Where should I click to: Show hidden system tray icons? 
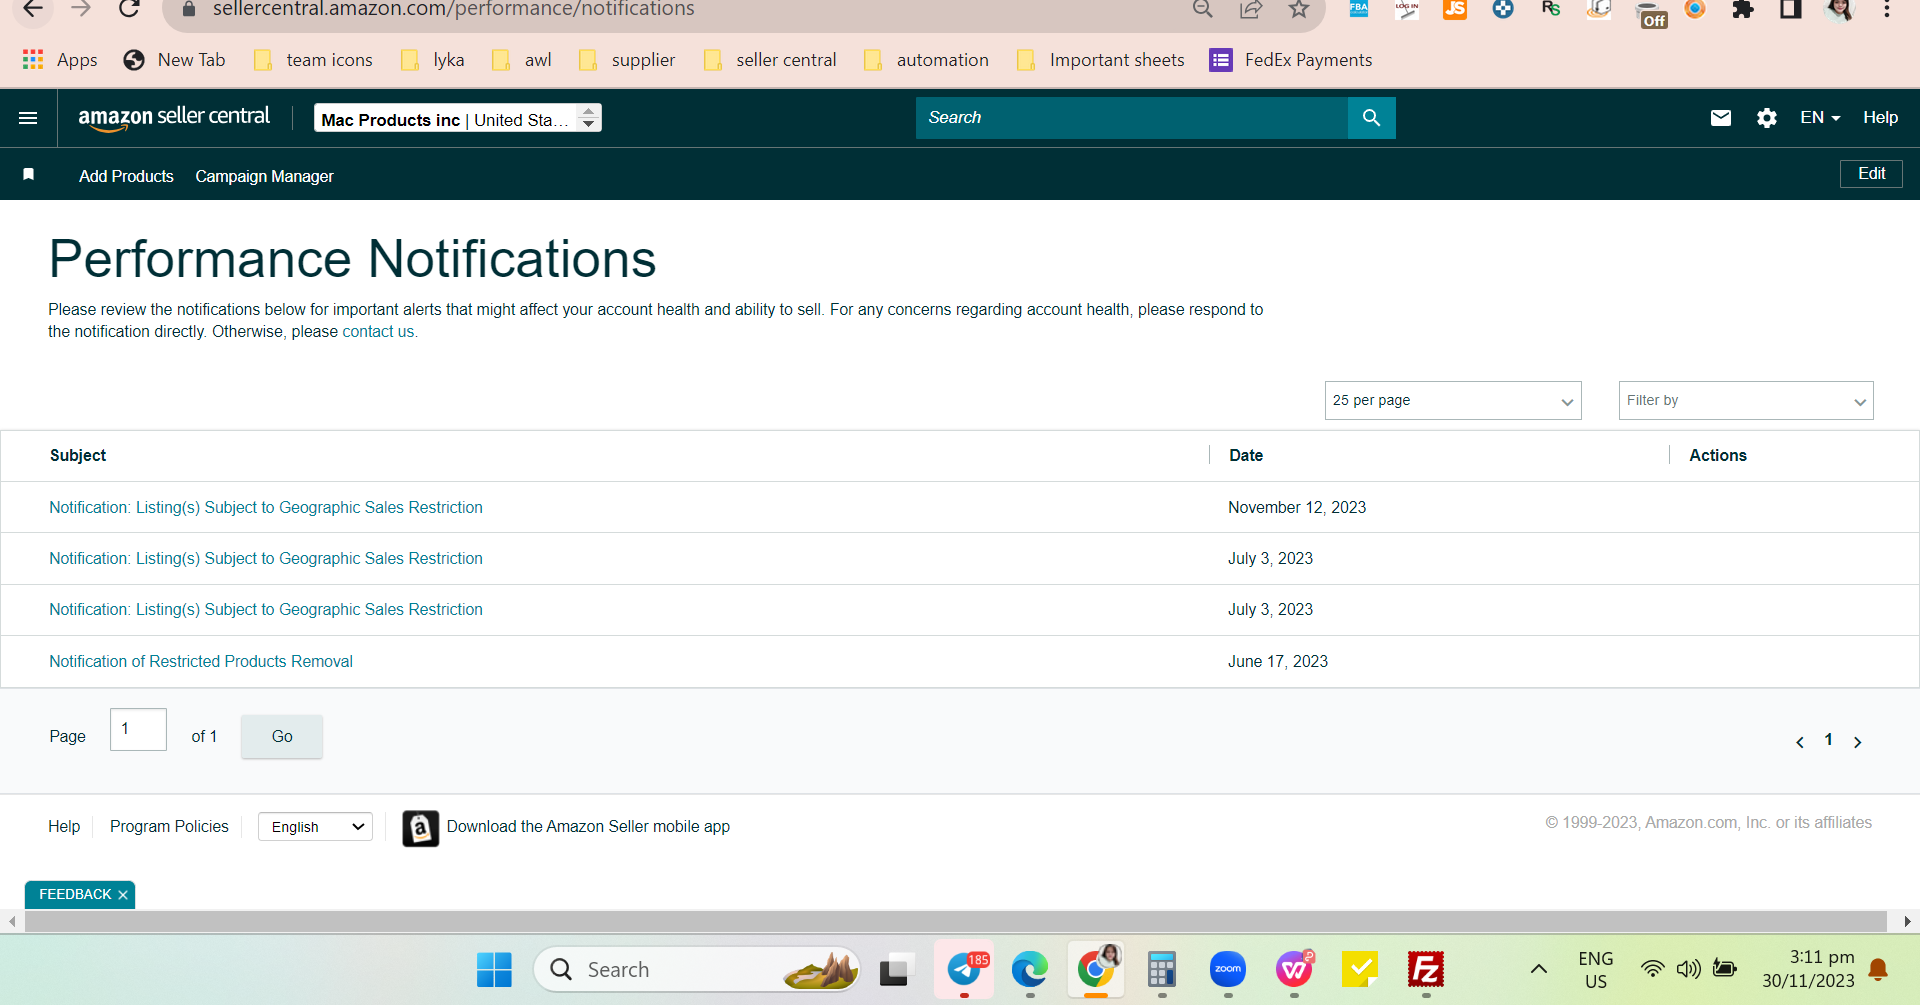coord(1539,969)
